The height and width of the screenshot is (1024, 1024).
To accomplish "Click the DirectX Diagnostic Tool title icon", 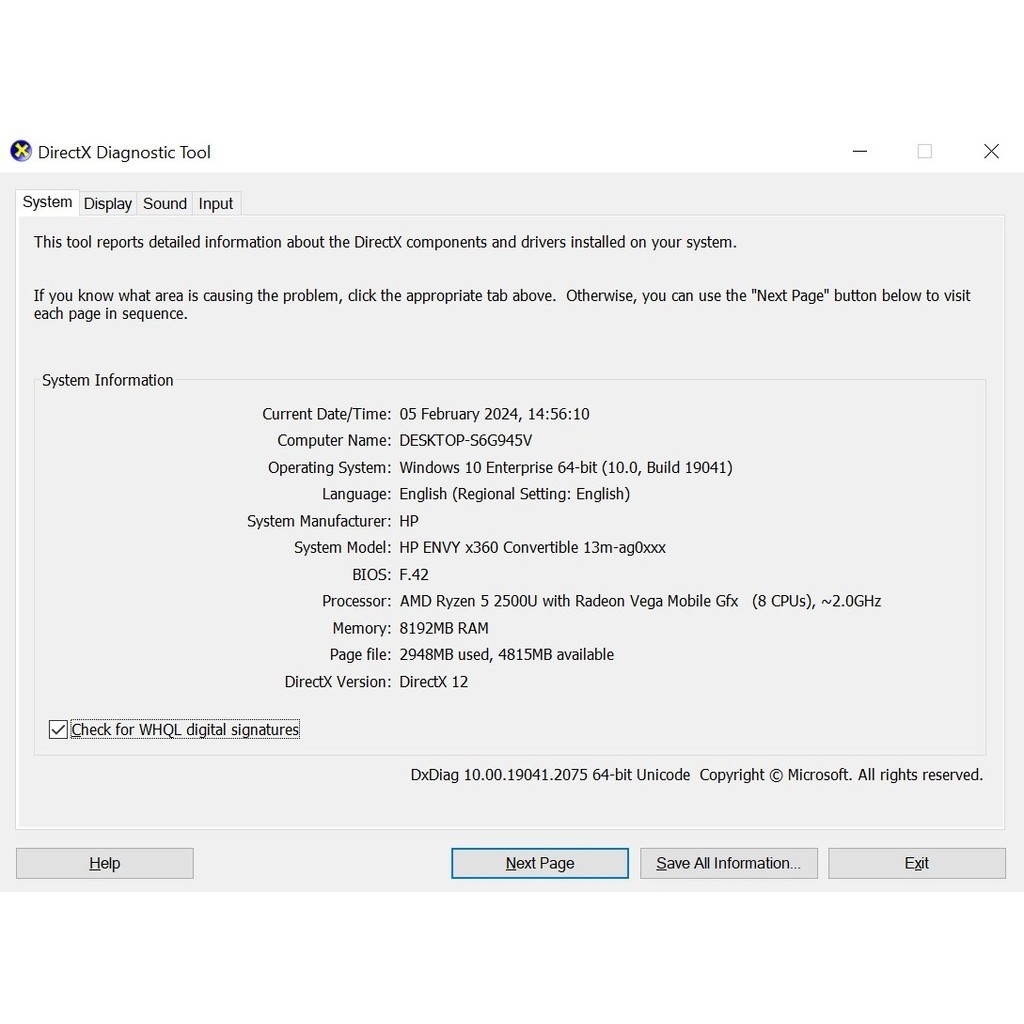I will tap(21, 152).
